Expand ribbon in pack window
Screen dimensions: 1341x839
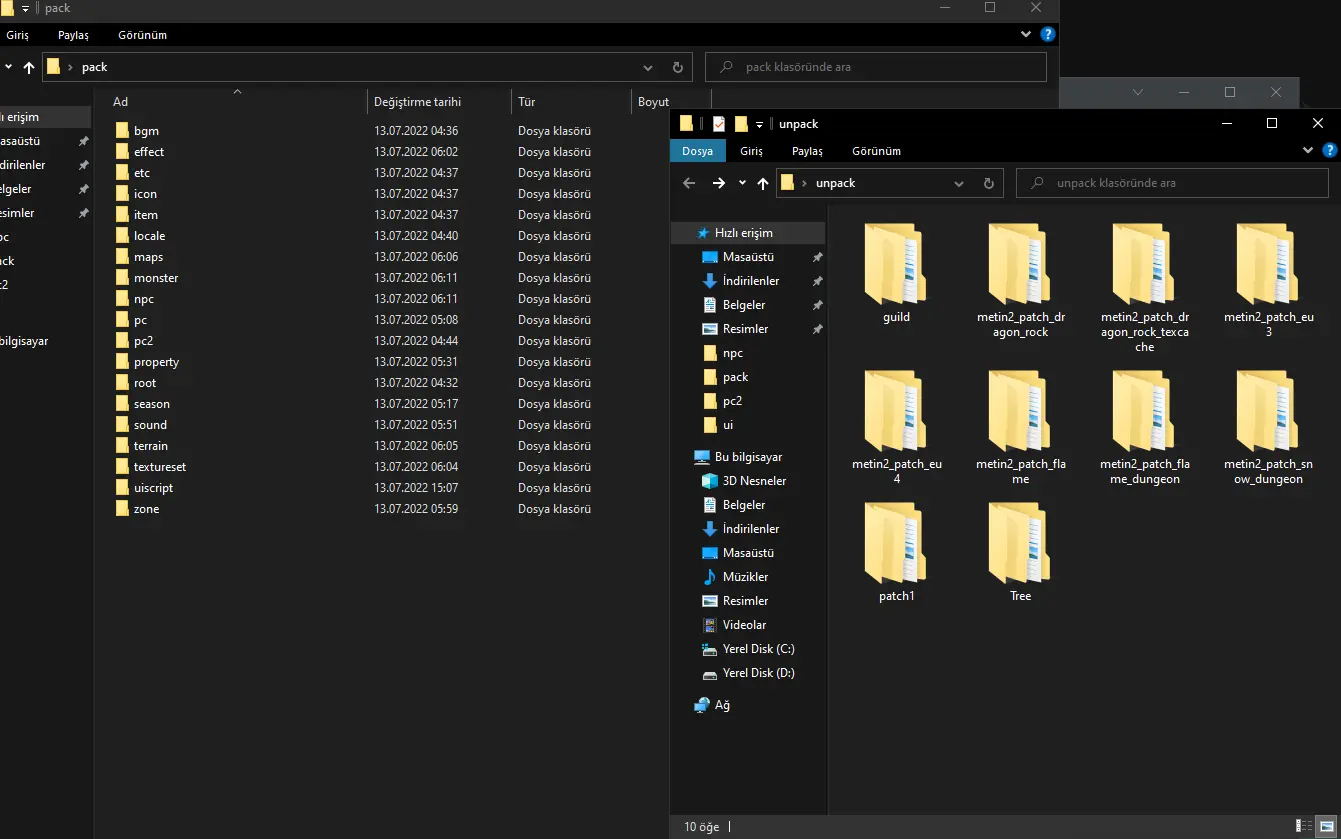(1026, 34)
